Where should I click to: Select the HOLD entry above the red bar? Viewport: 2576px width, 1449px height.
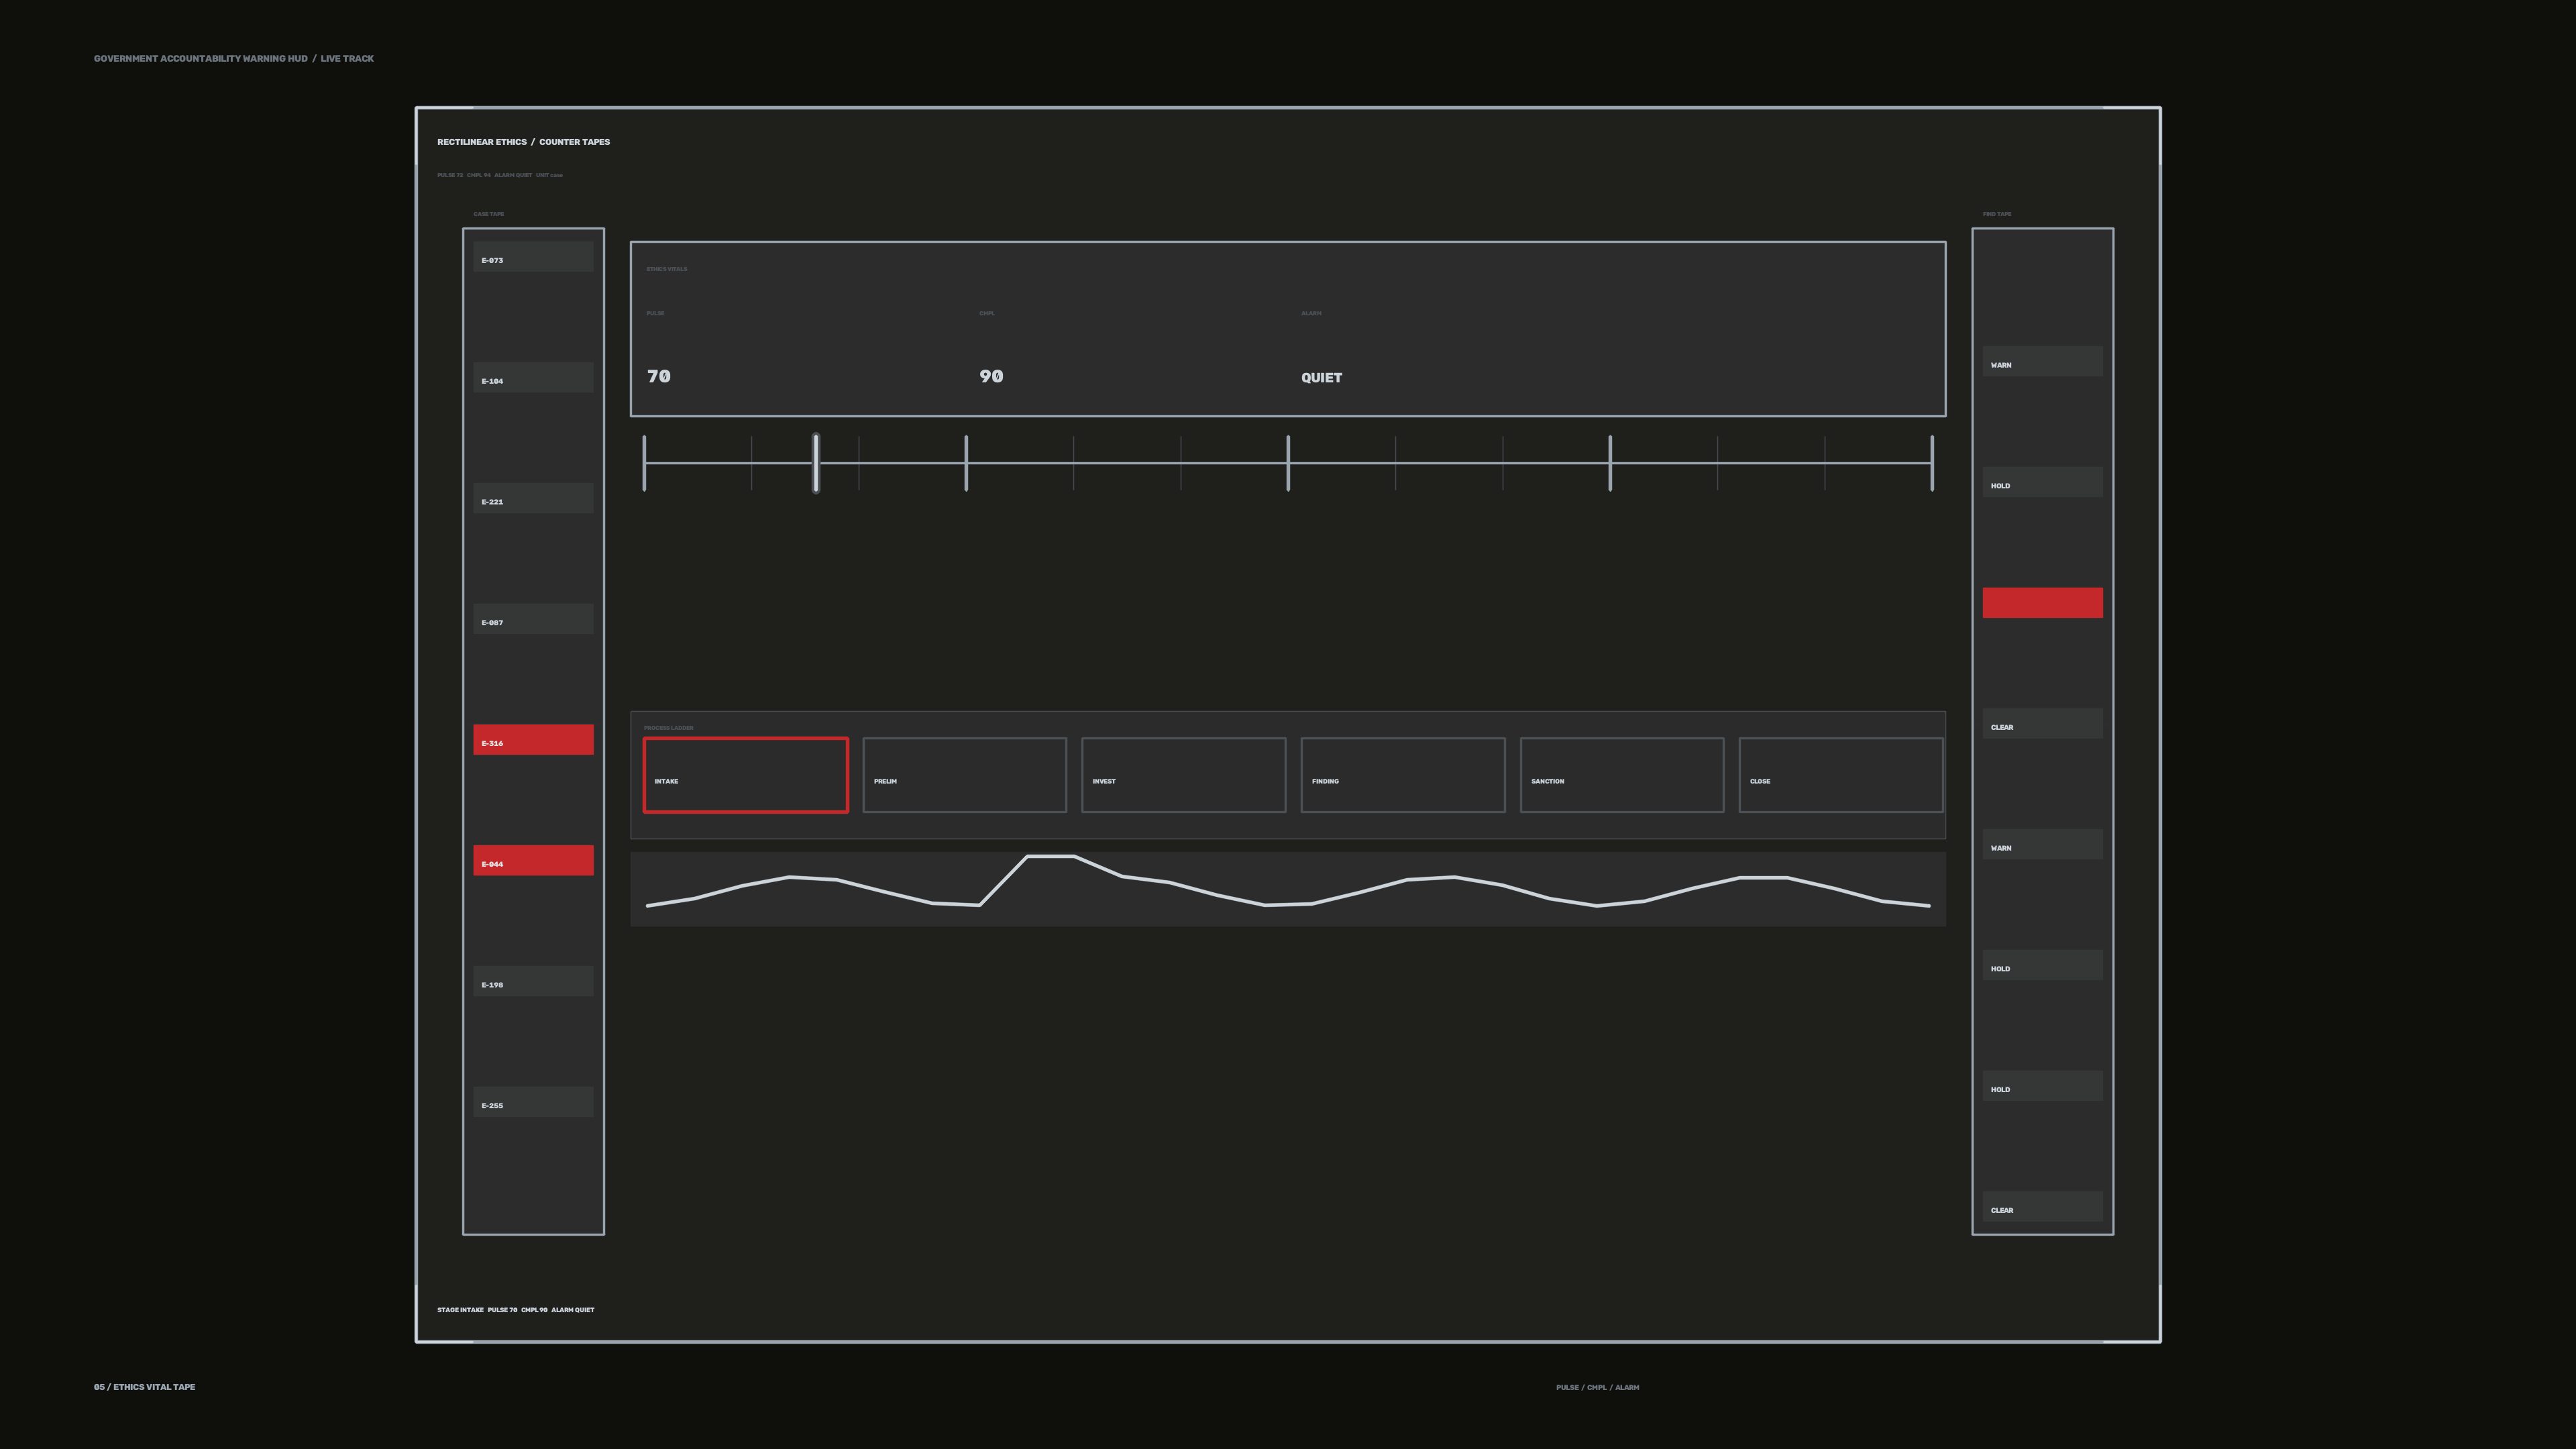(2042, 482)
